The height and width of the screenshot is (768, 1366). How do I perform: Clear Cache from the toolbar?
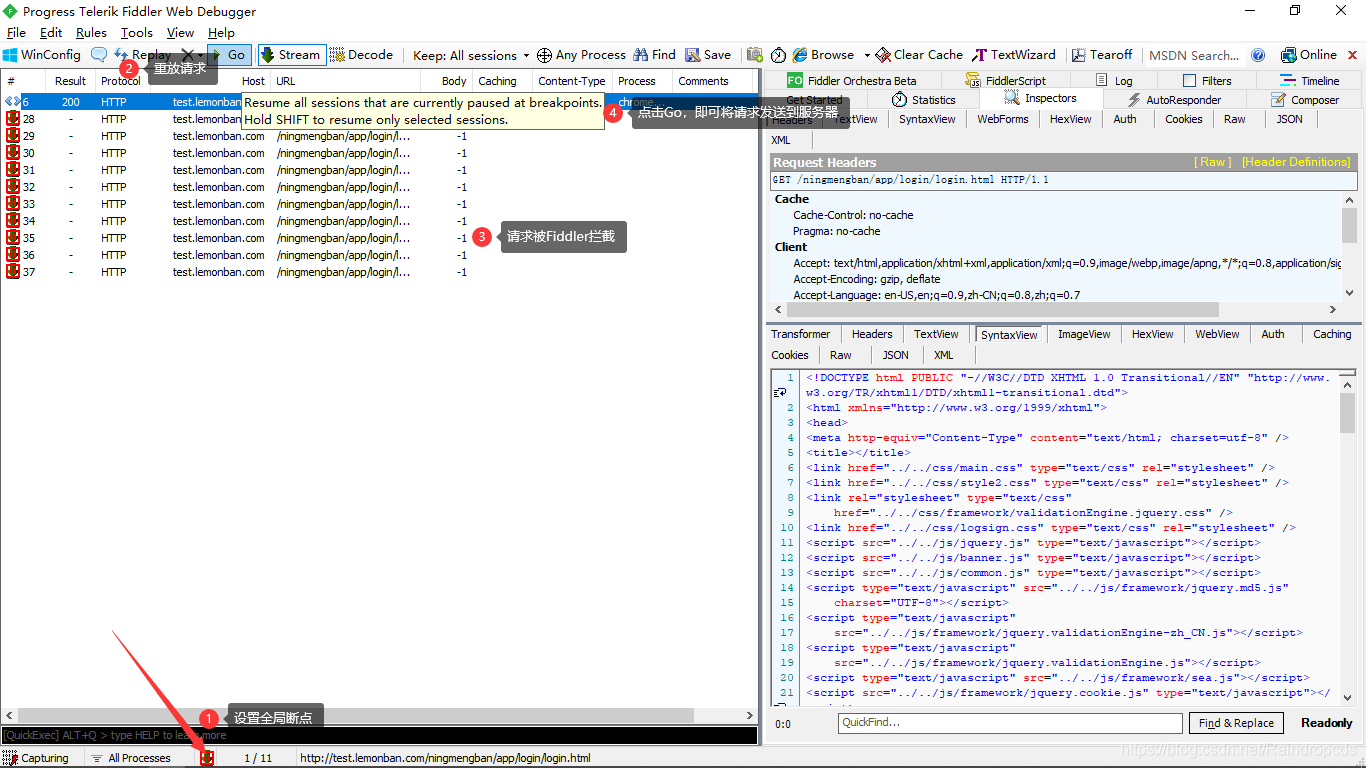[x=920, y=55]
